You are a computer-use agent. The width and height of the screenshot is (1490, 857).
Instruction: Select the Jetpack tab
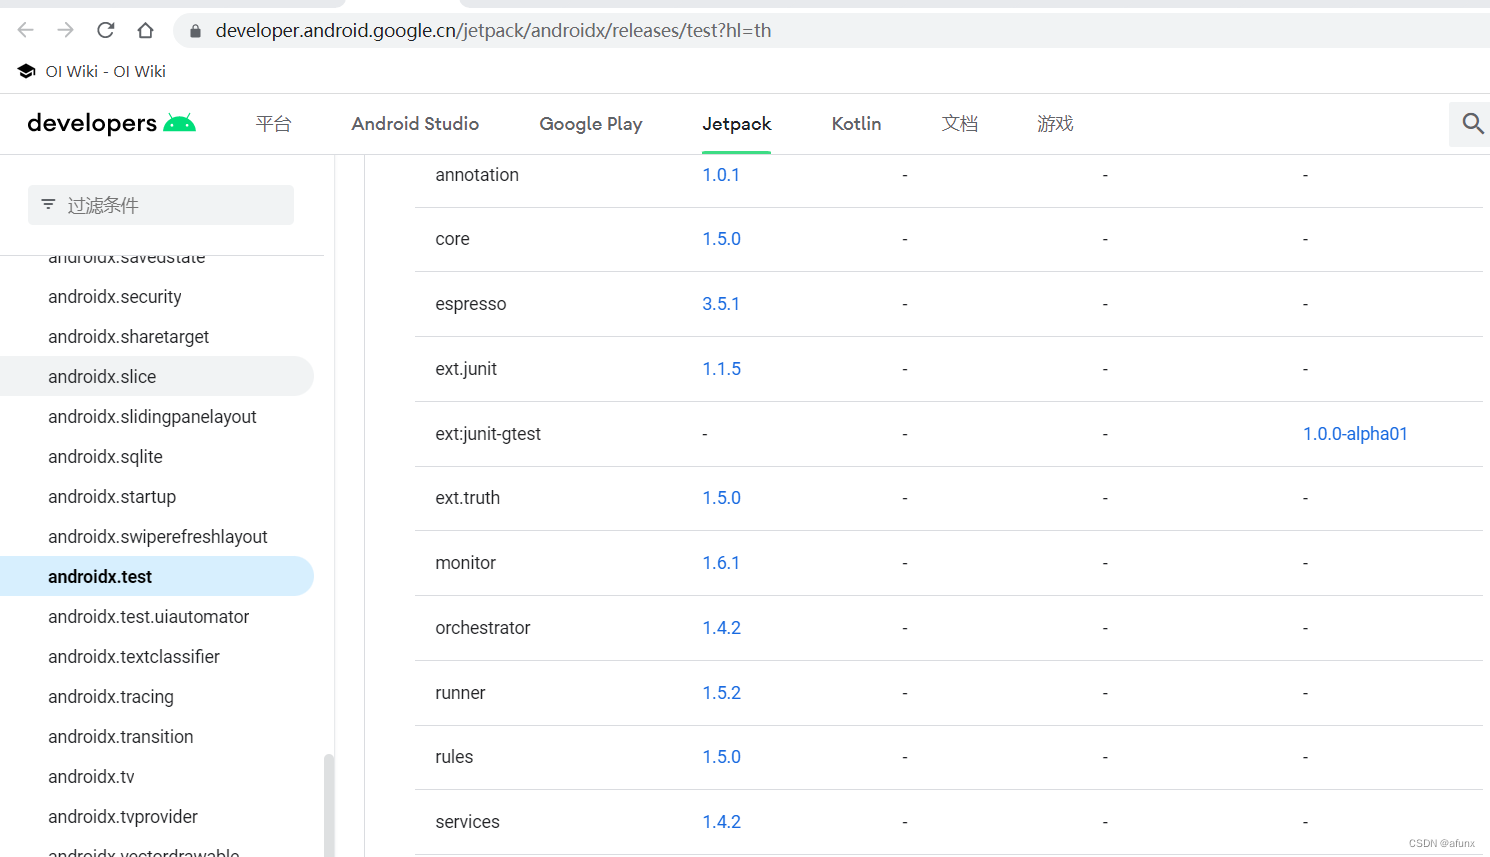(x=737, y=123)
